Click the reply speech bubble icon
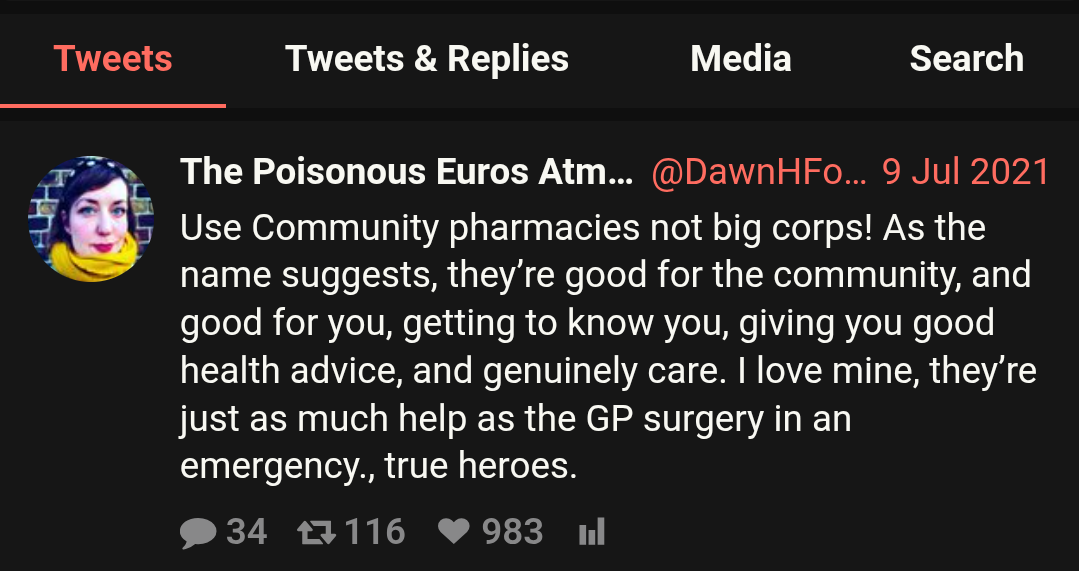 click(x=198, y=532)
